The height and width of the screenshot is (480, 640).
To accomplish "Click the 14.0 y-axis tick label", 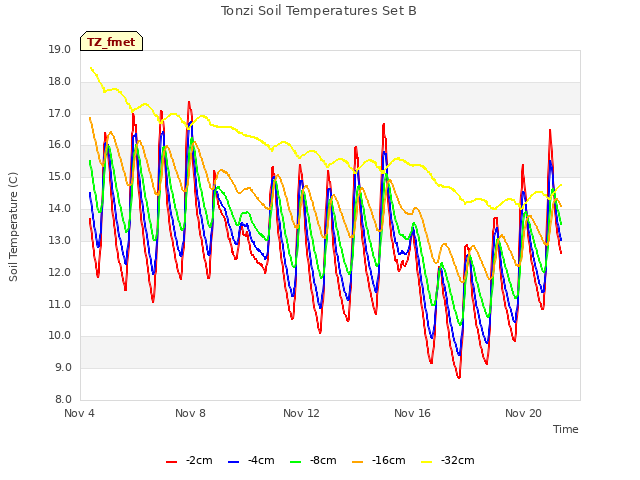I will coord(60,209).
